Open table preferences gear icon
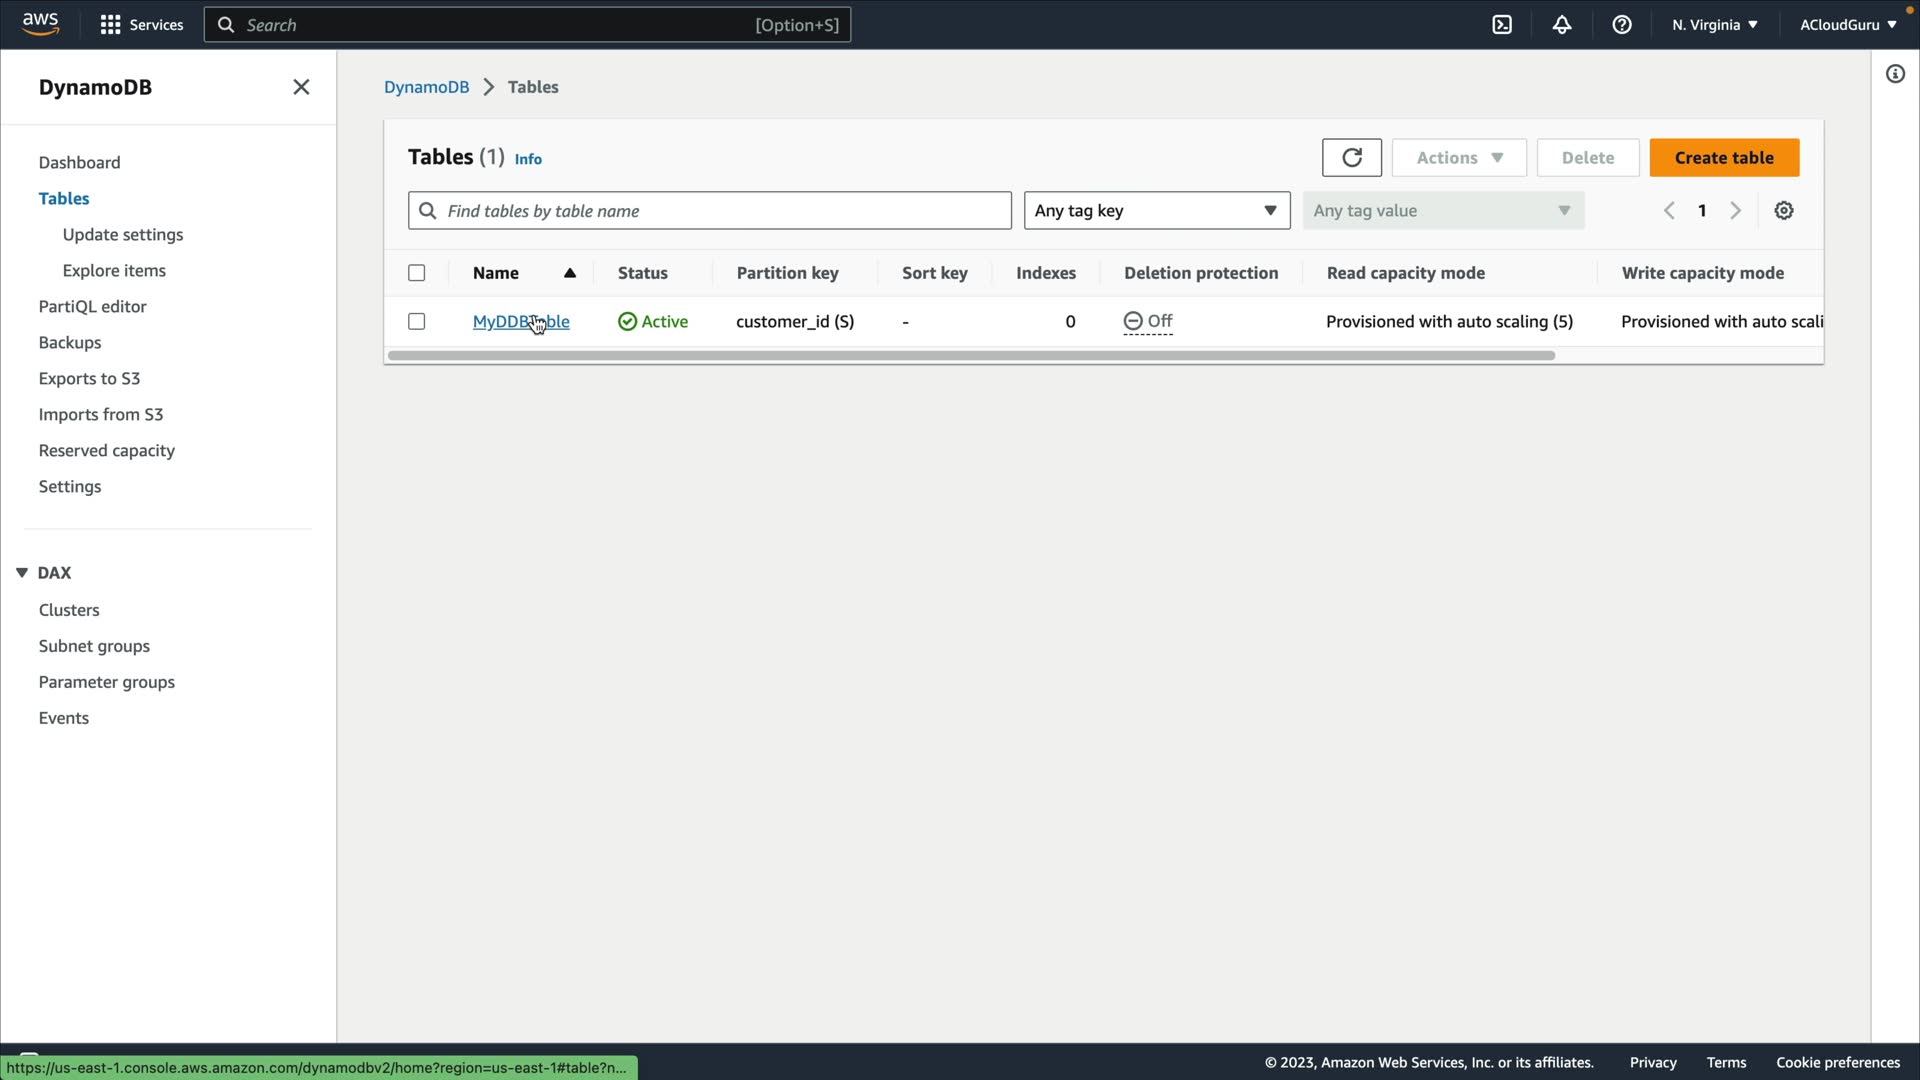Viewport: 1920px width, 1080px height. [1784, 211]
